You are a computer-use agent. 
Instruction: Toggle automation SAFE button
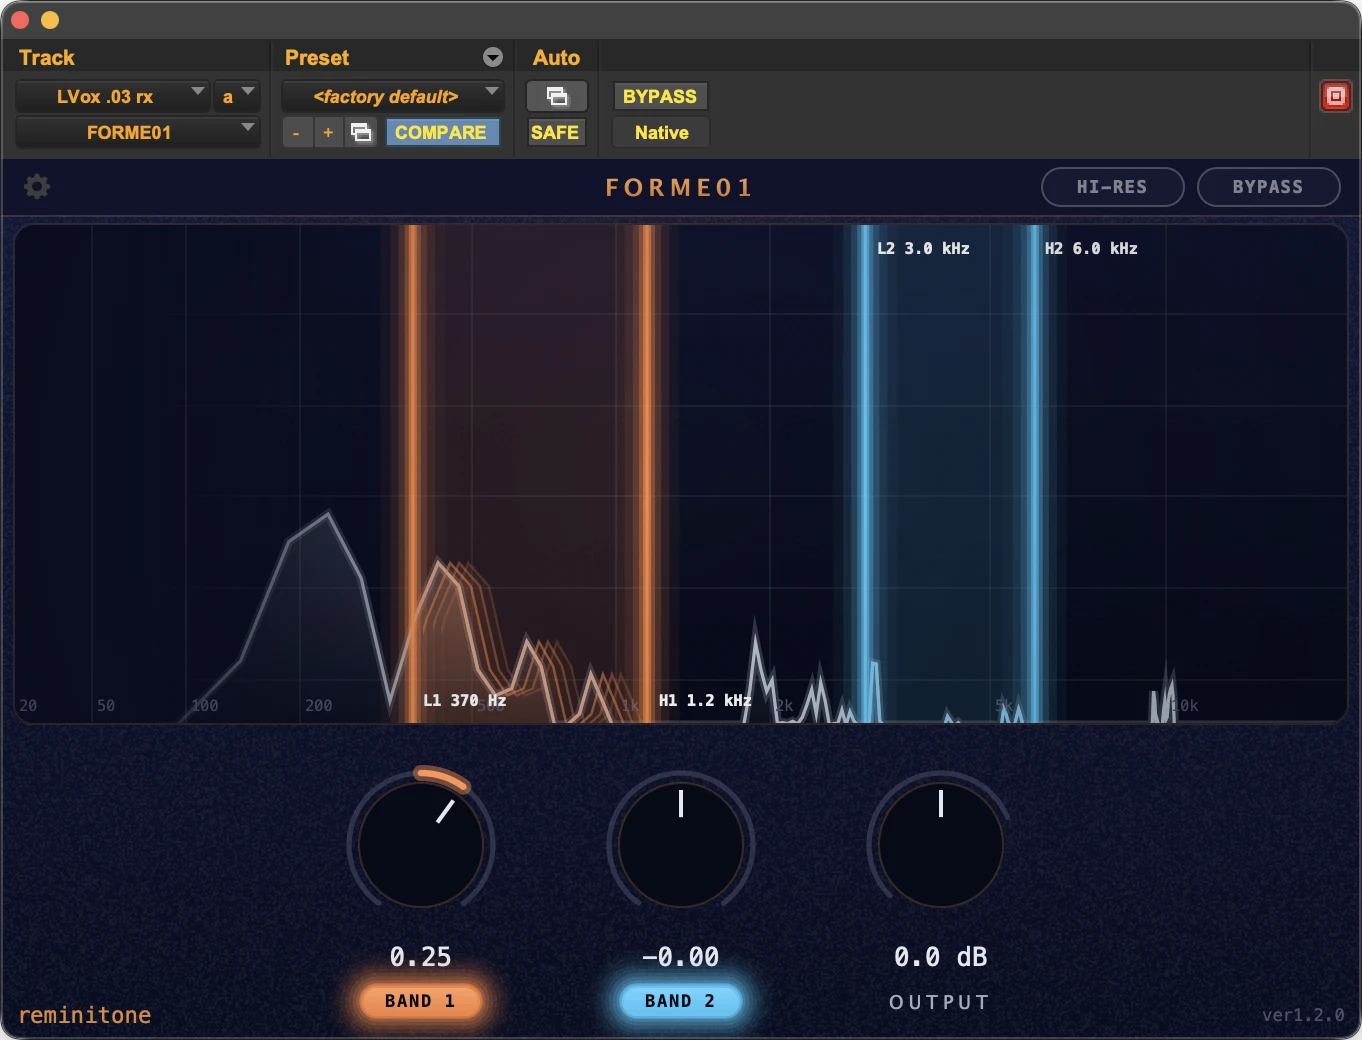click(555, 132)
